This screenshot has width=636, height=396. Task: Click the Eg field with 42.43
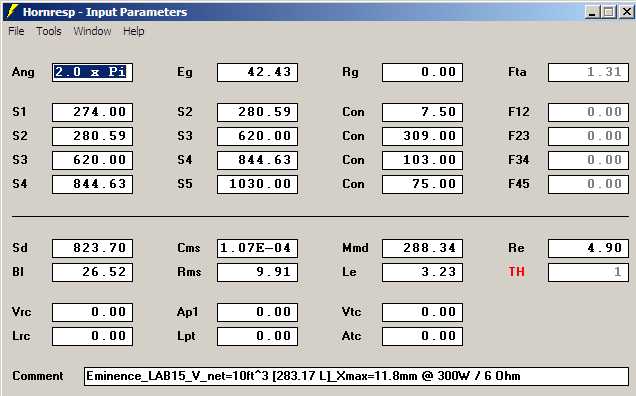click(258, 73)
